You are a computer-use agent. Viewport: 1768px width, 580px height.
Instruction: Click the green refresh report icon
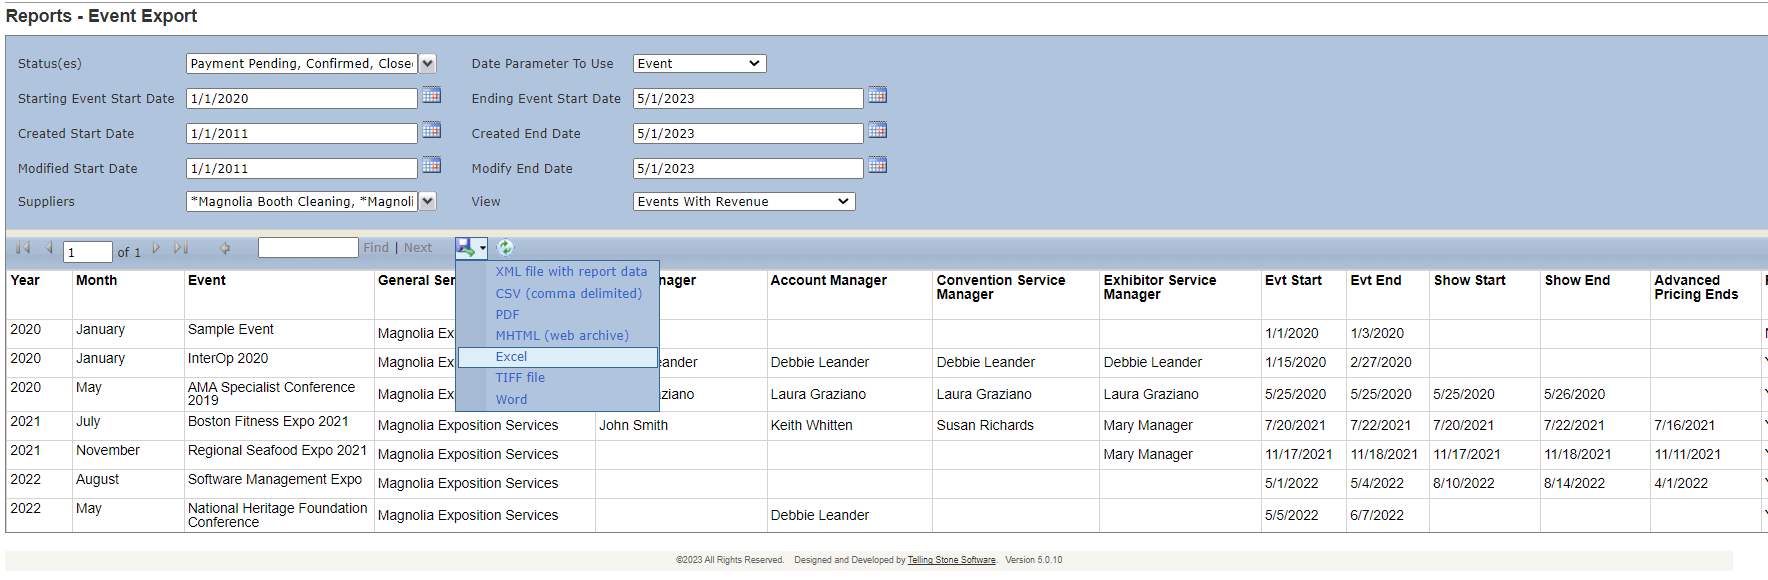(x=505, y=248)
